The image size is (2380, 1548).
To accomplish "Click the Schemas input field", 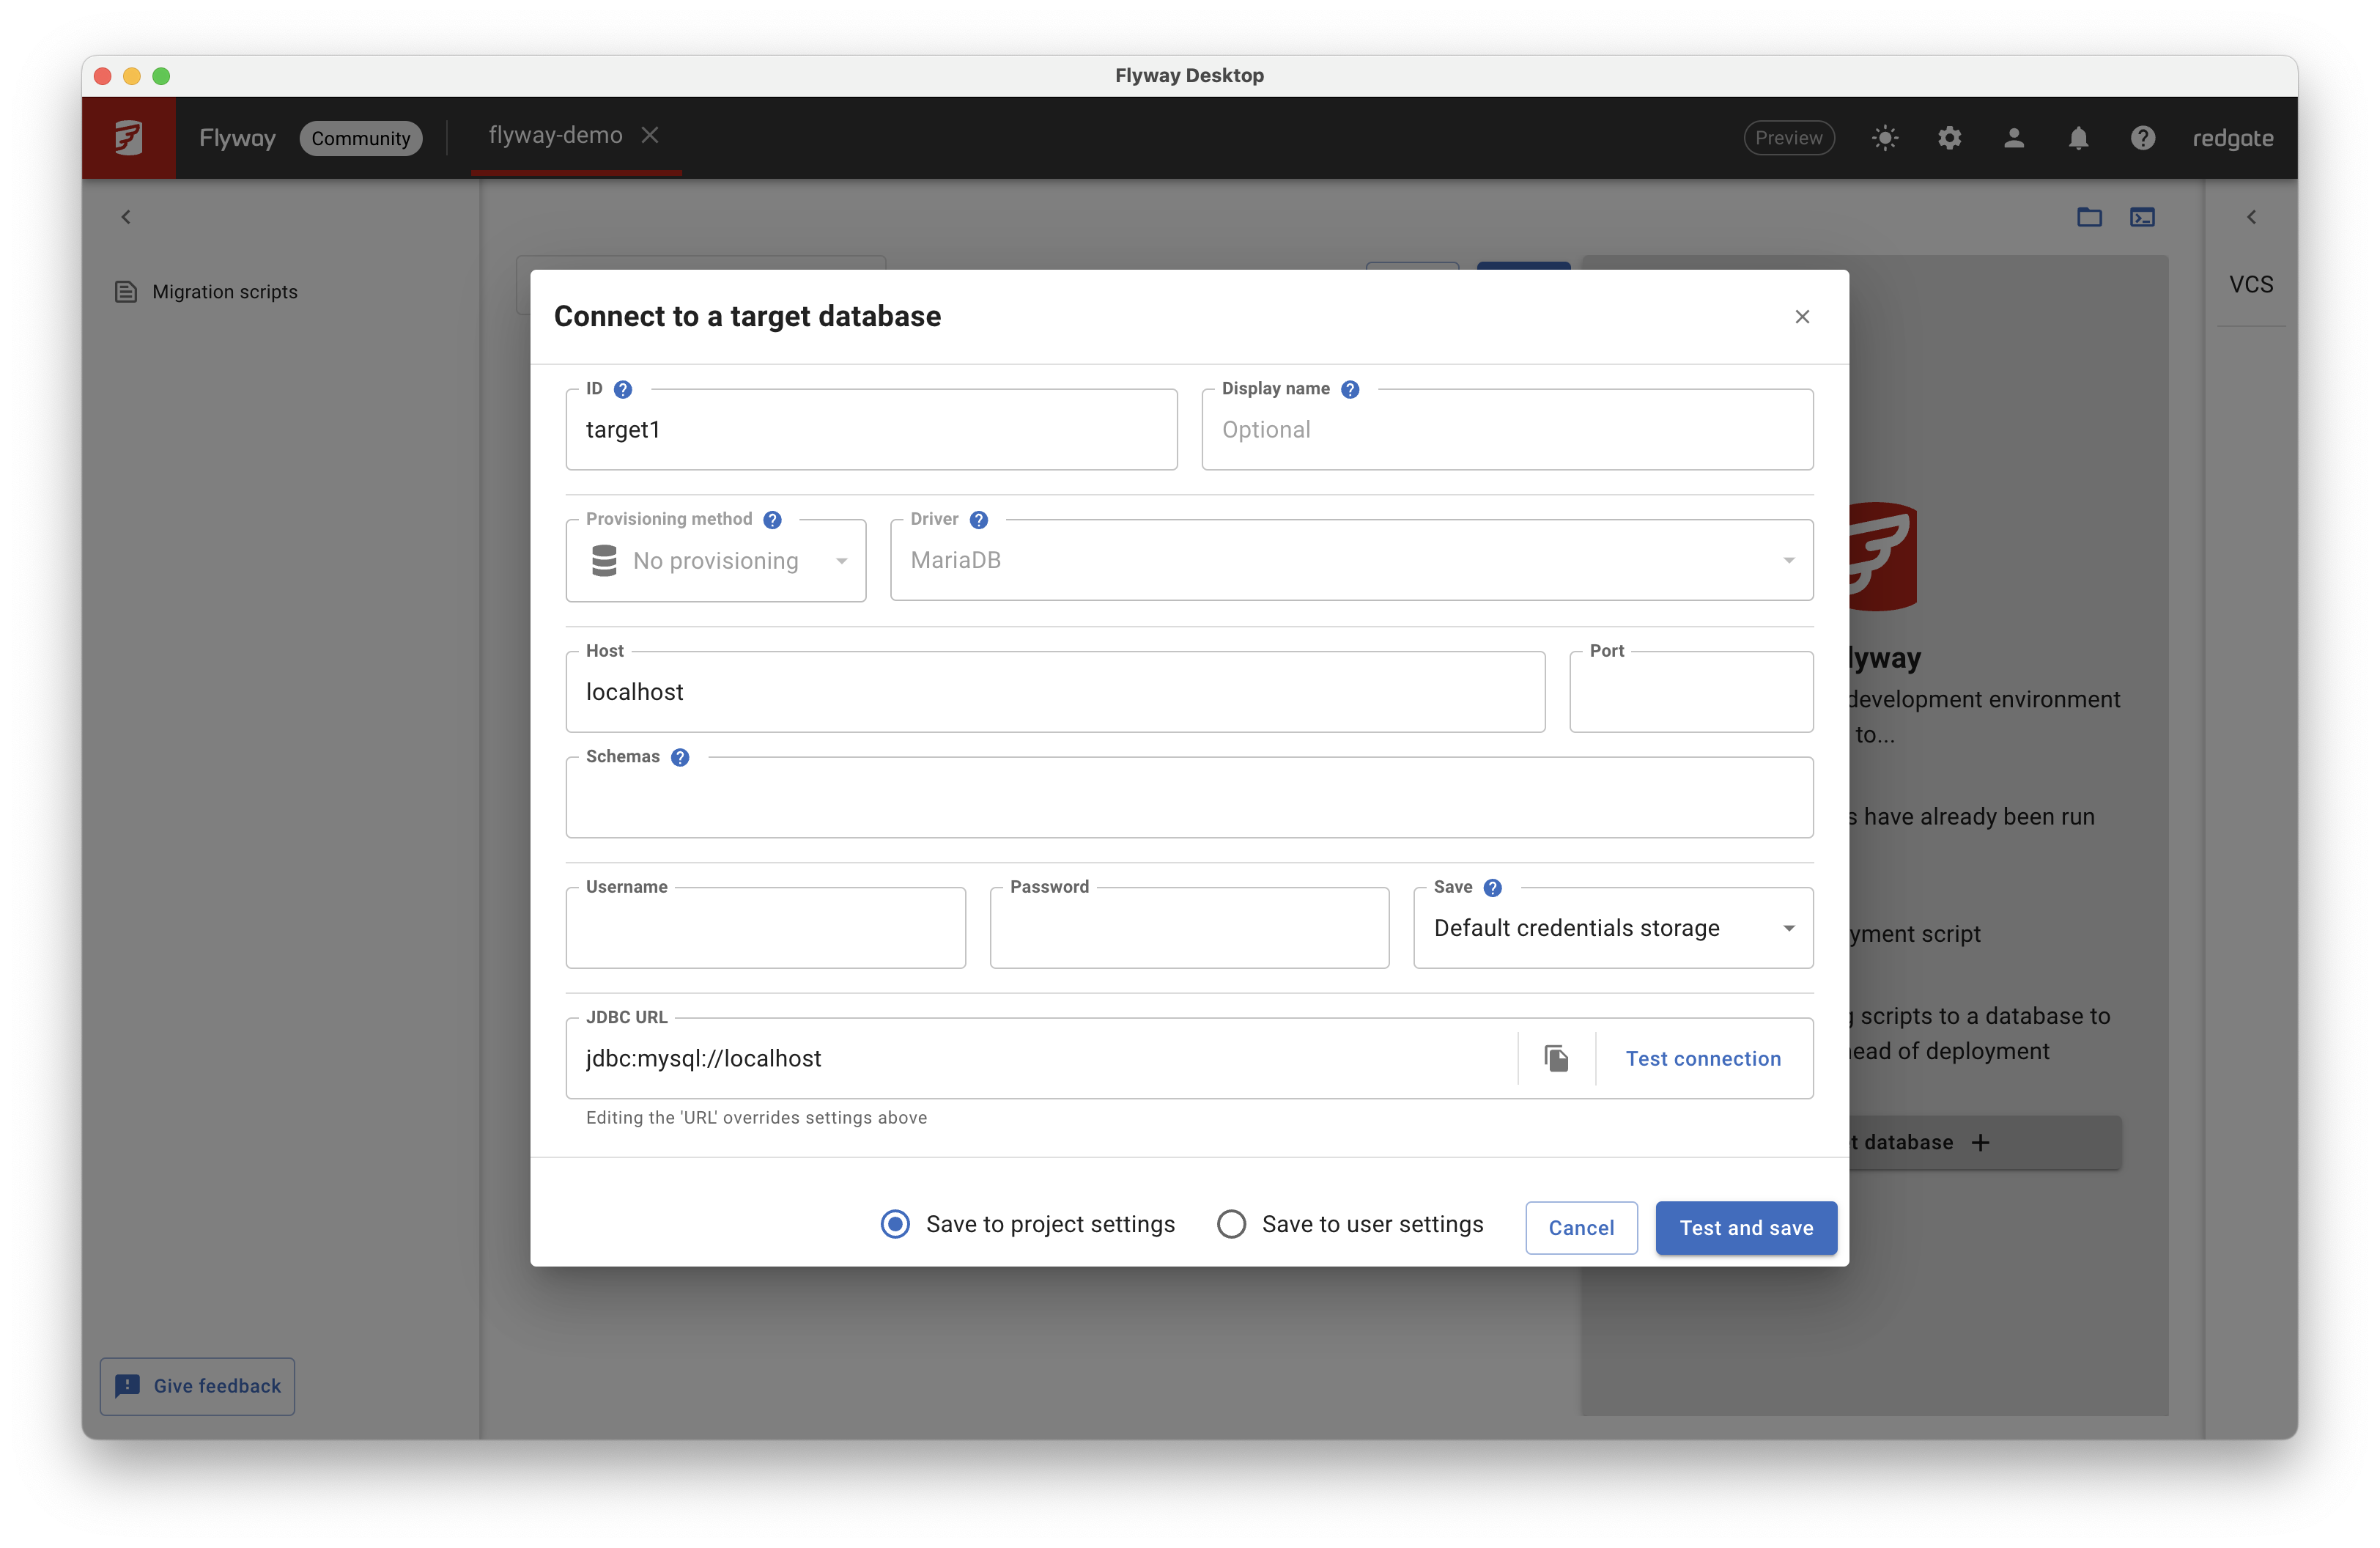I will point(1189,798).
